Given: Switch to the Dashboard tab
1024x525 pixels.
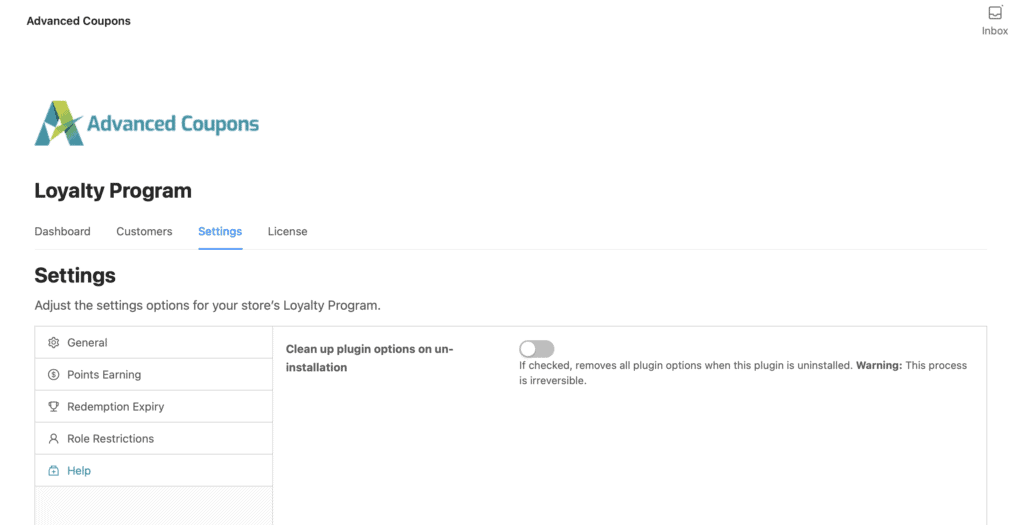Looking at the screenshot, I should tap(62, 231).
